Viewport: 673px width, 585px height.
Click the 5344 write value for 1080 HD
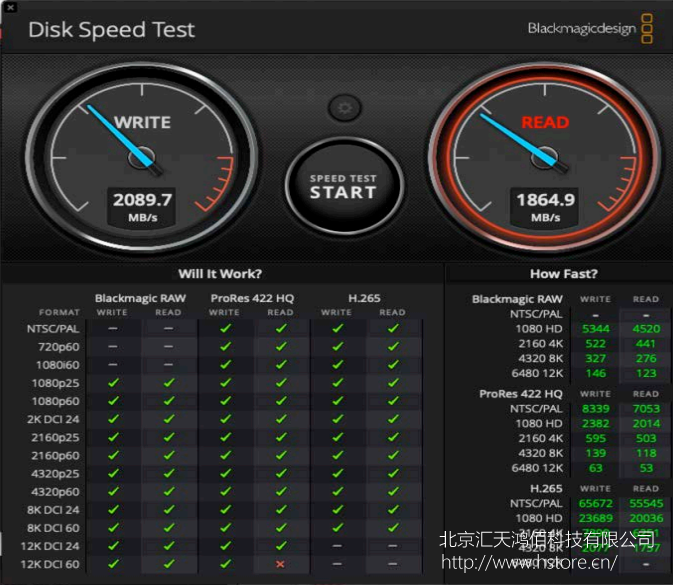coord(596,327)
